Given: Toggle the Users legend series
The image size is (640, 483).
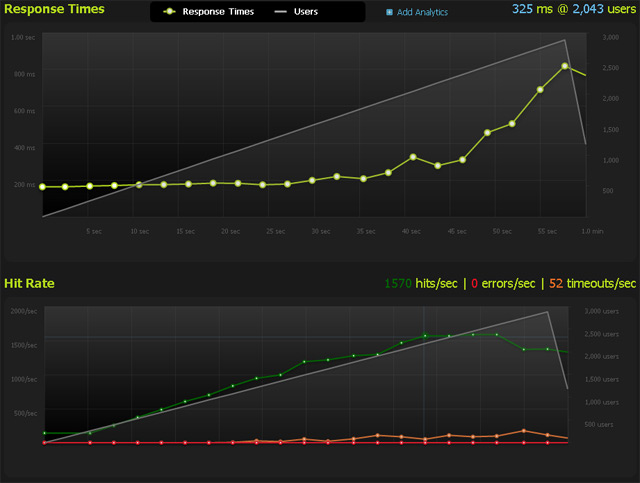Looking at the screenshot, I should (306, 12).
